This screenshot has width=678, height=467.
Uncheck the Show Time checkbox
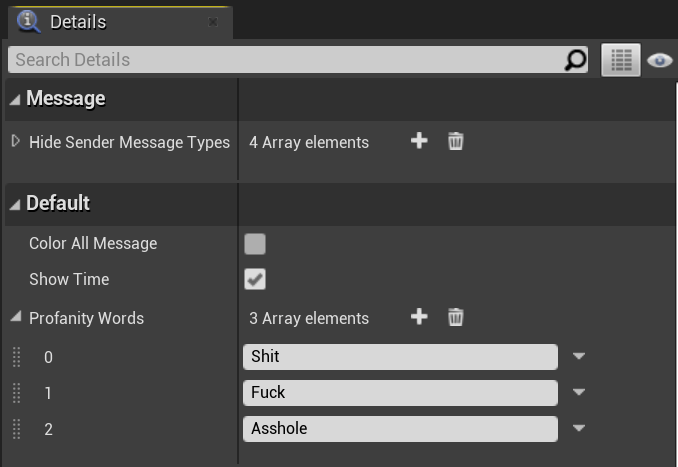(x=255, y=280)
